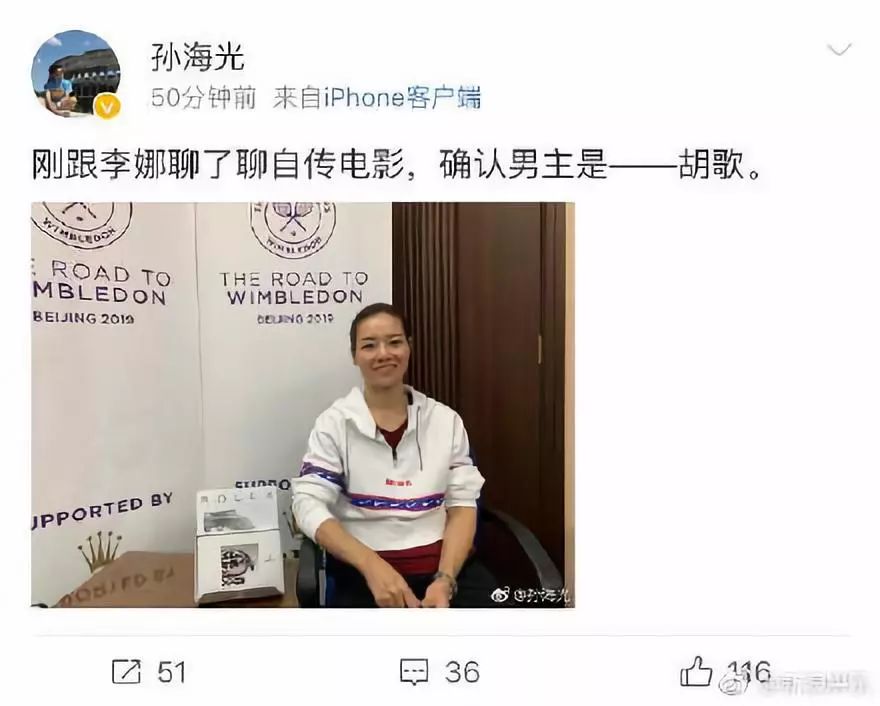The width and height of the screenshot is (880, 706).
Task: Open repost count 51
Action: (171, 672)
